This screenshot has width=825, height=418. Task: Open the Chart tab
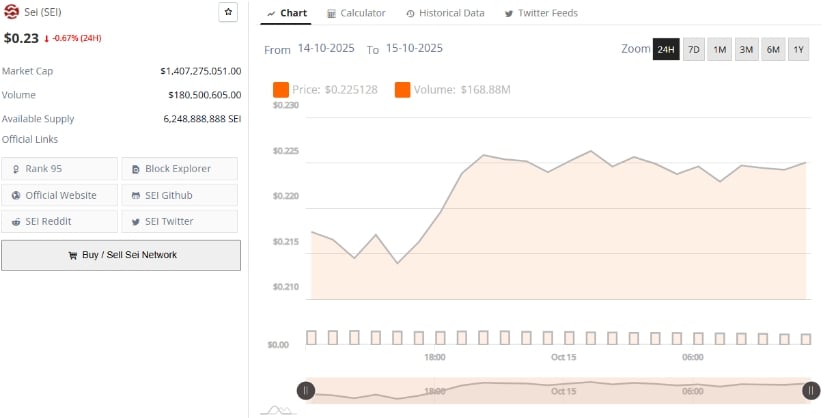point(287,13)
